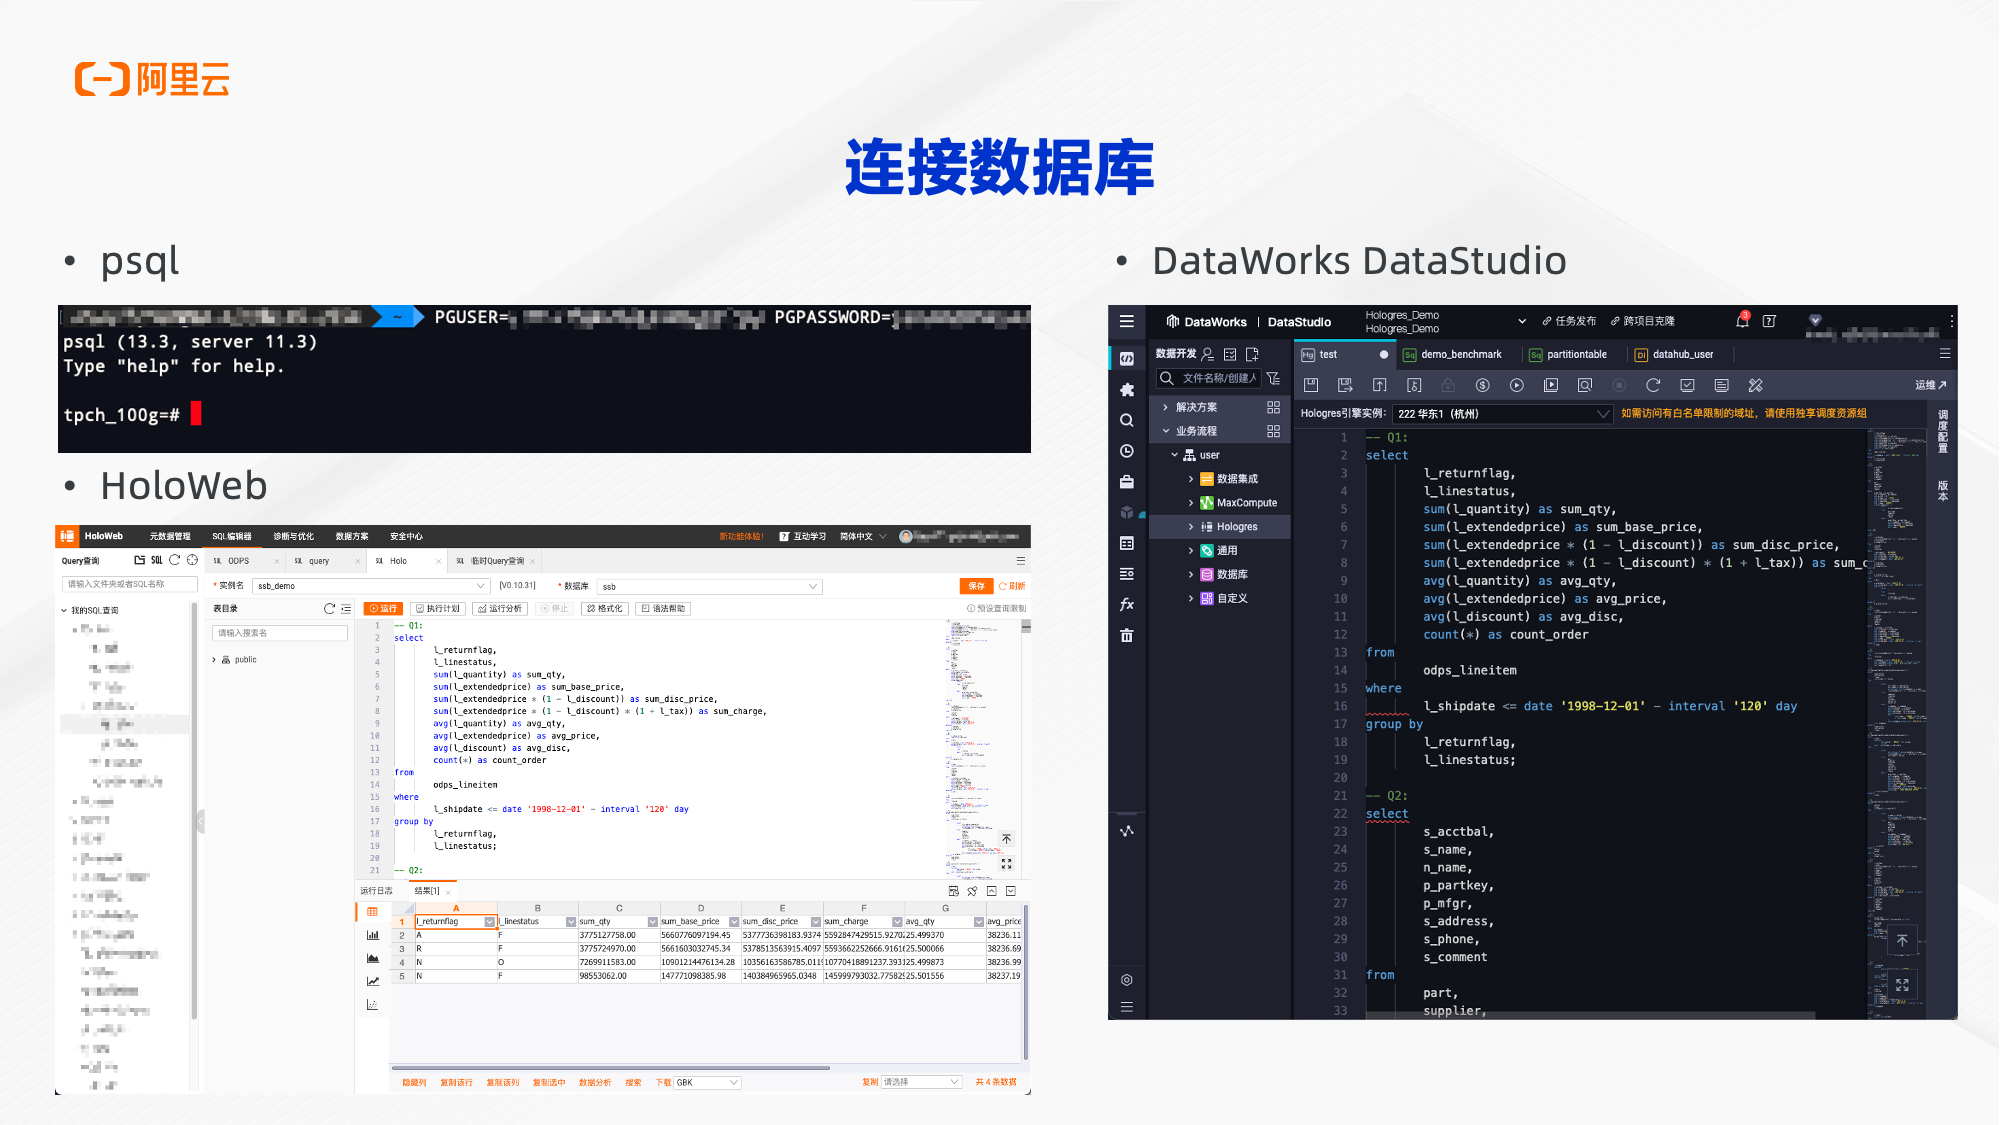Viewport: 2000px width, 1125px height.
Task: Click the refresh icon in DataStudio toolbar
Action: tap(1652, 385)
